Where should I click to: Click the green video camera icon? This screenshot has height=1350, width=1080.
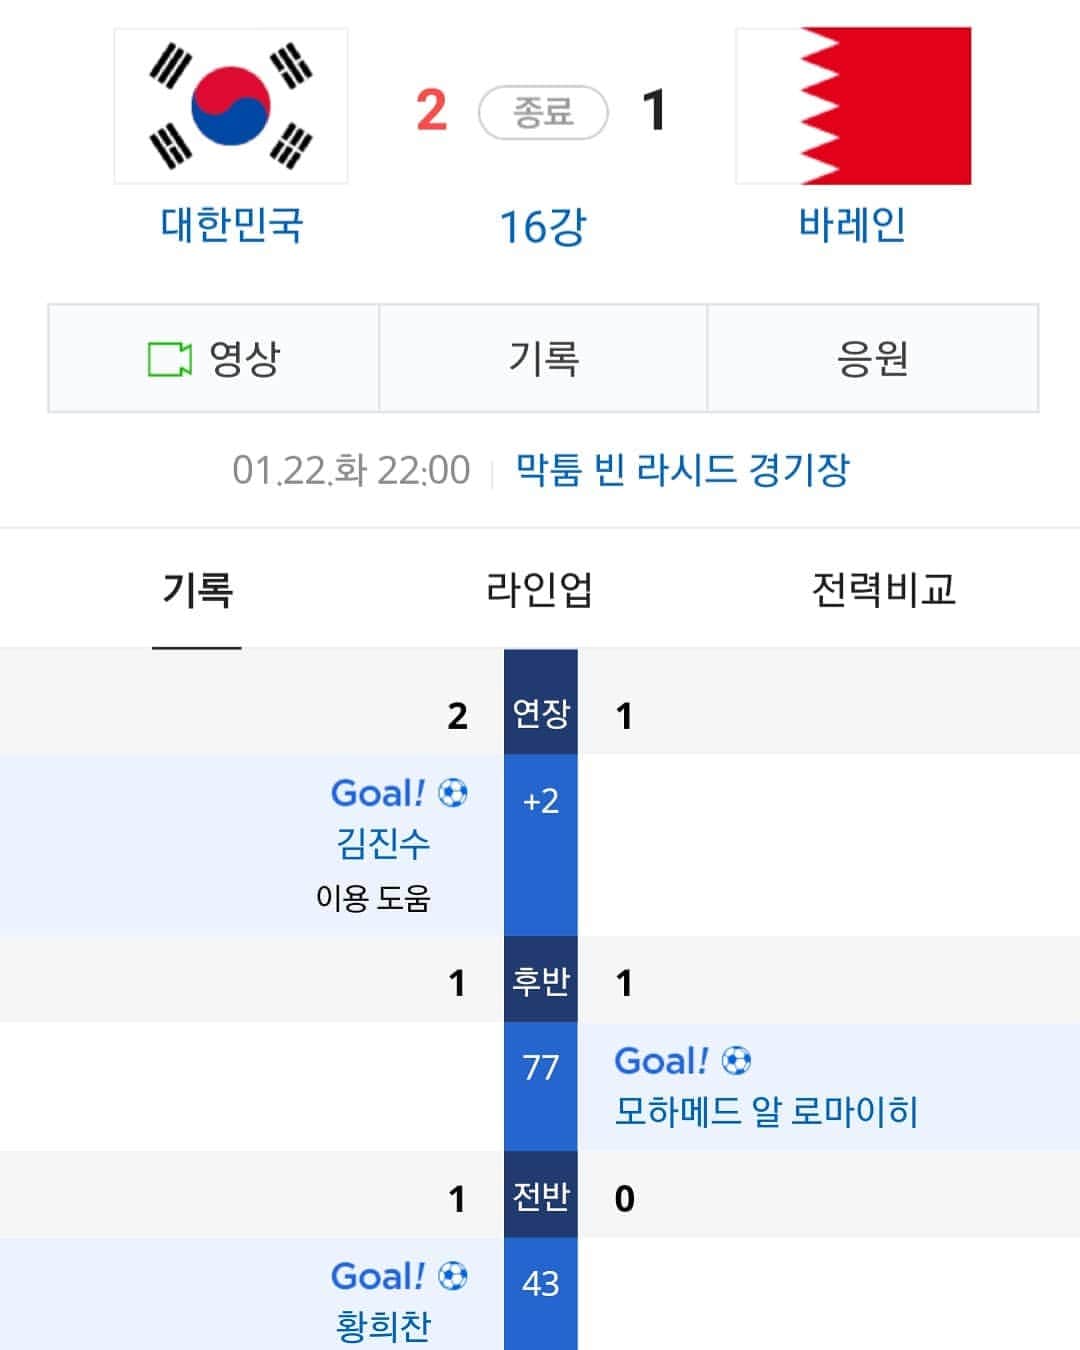[169, 359]
